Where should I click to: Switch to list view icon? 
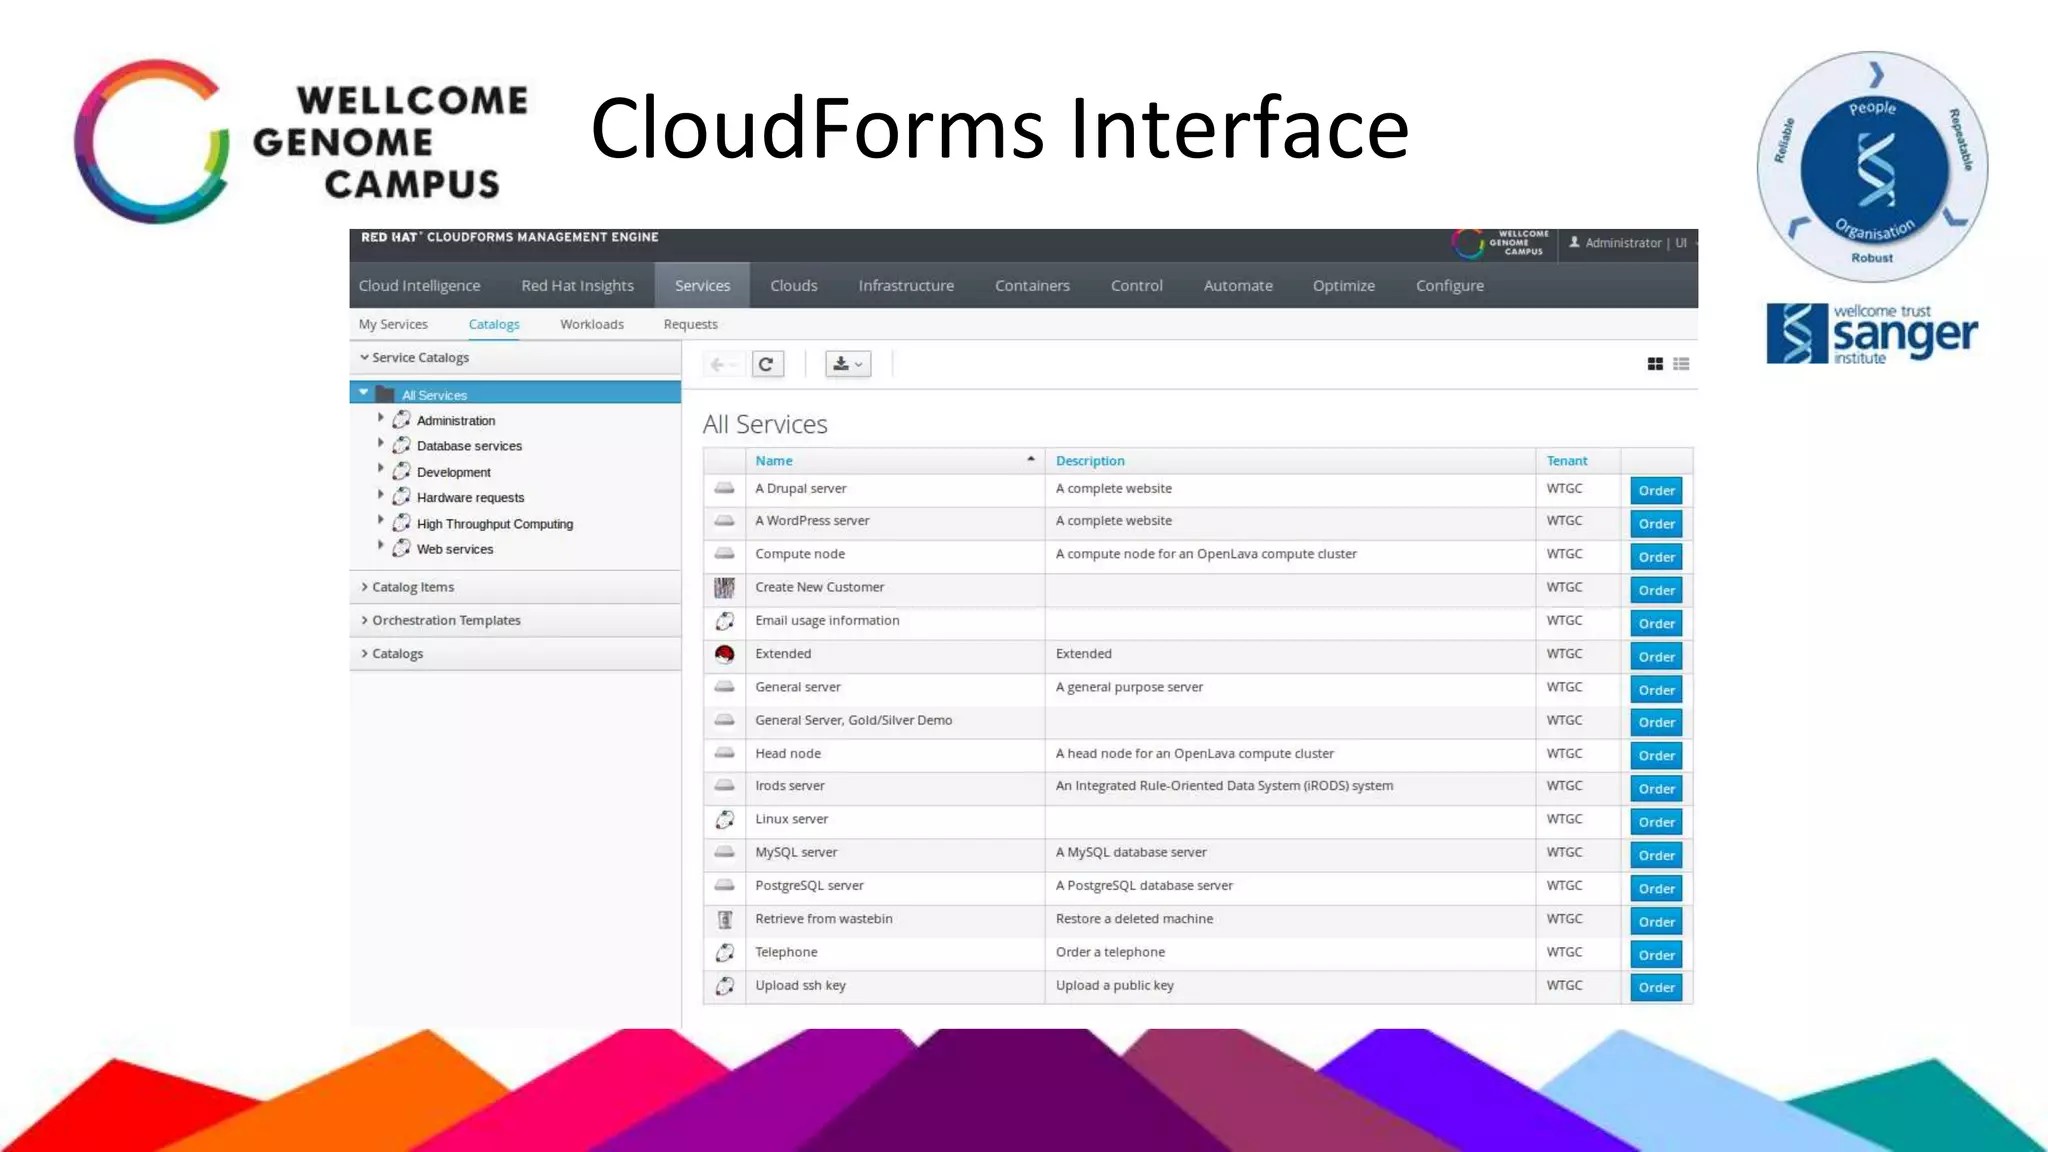click(x=1681, y=364)
